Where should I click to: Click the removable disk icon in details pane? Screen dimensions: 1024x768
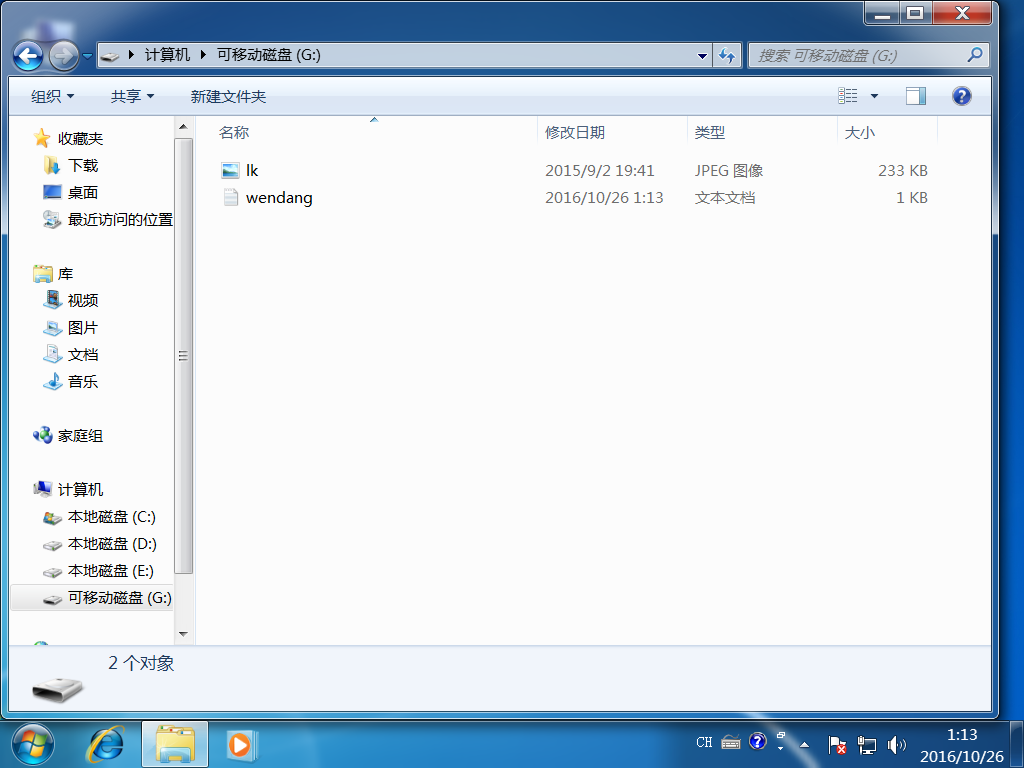(x=57, y=690)
